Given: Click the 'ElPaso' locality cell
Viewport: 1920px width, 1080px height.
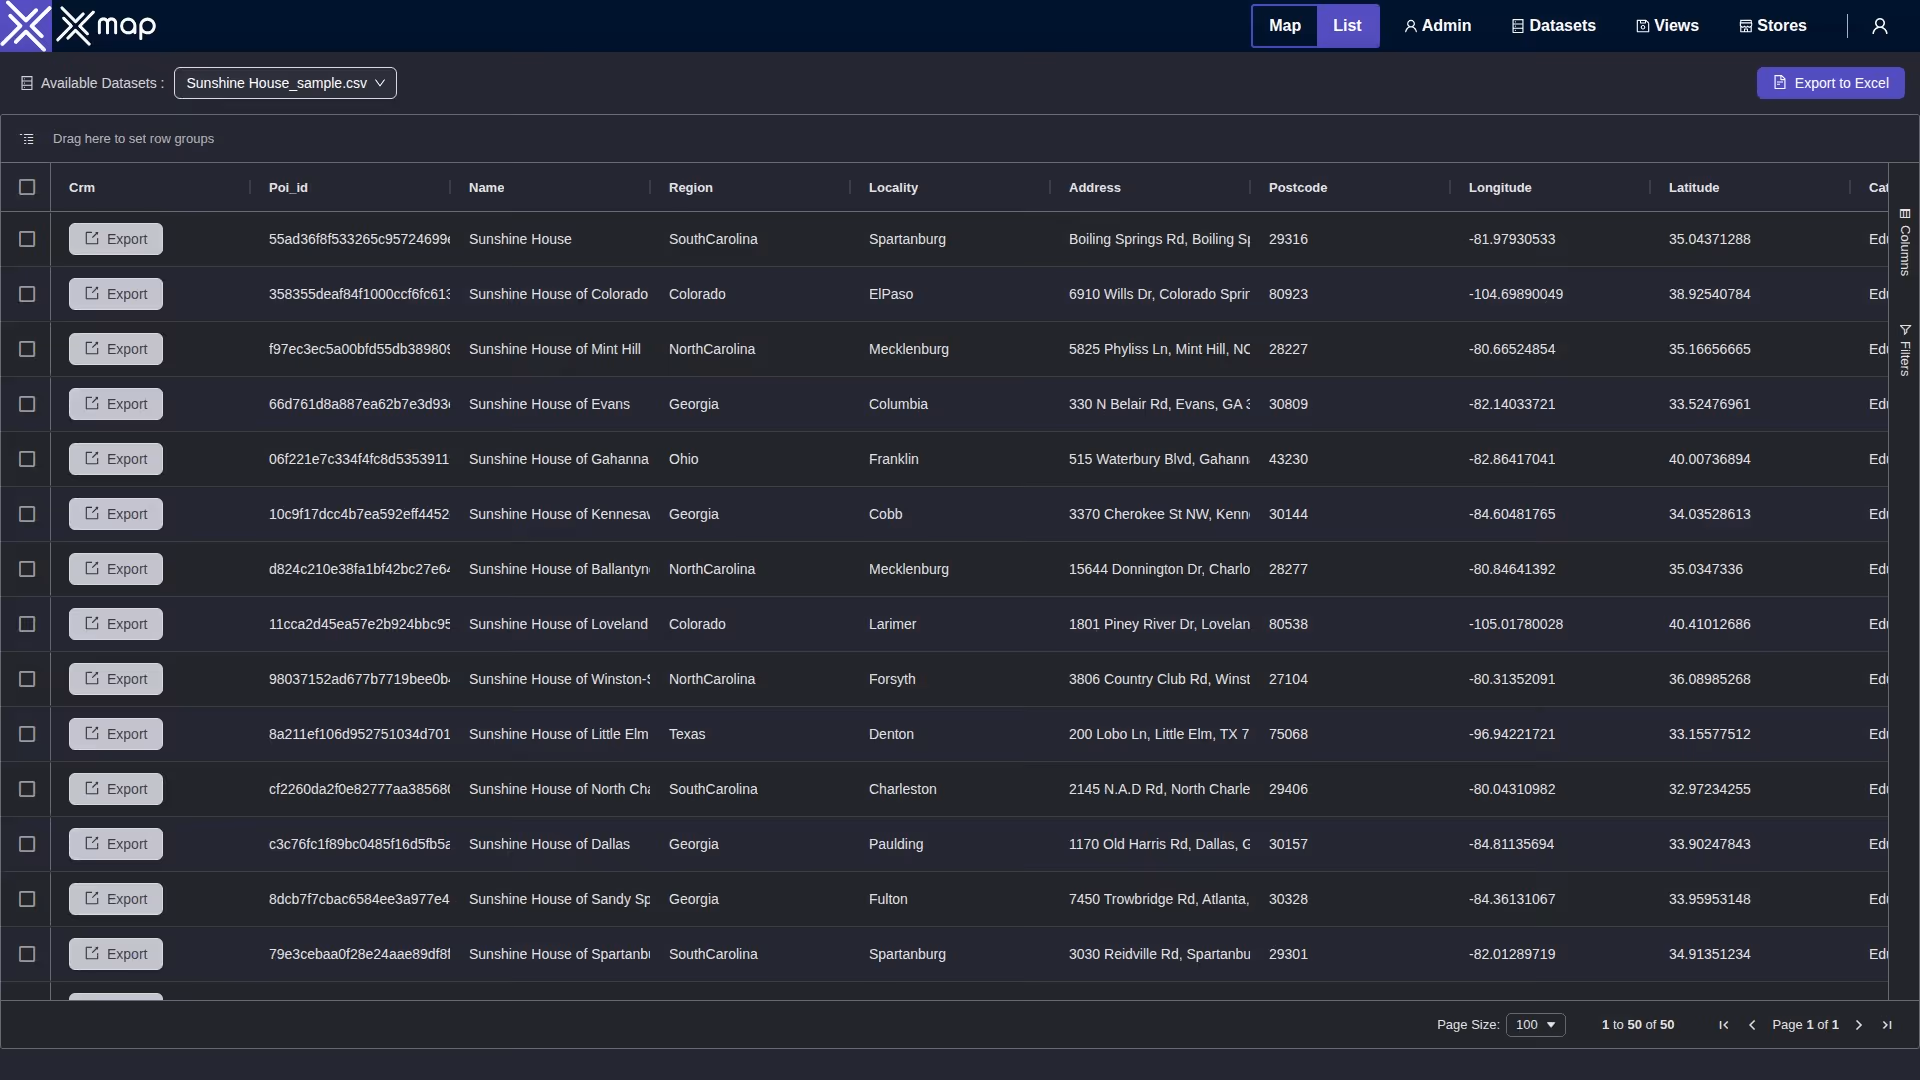Looking at the screenshot, I should (891, 294).
